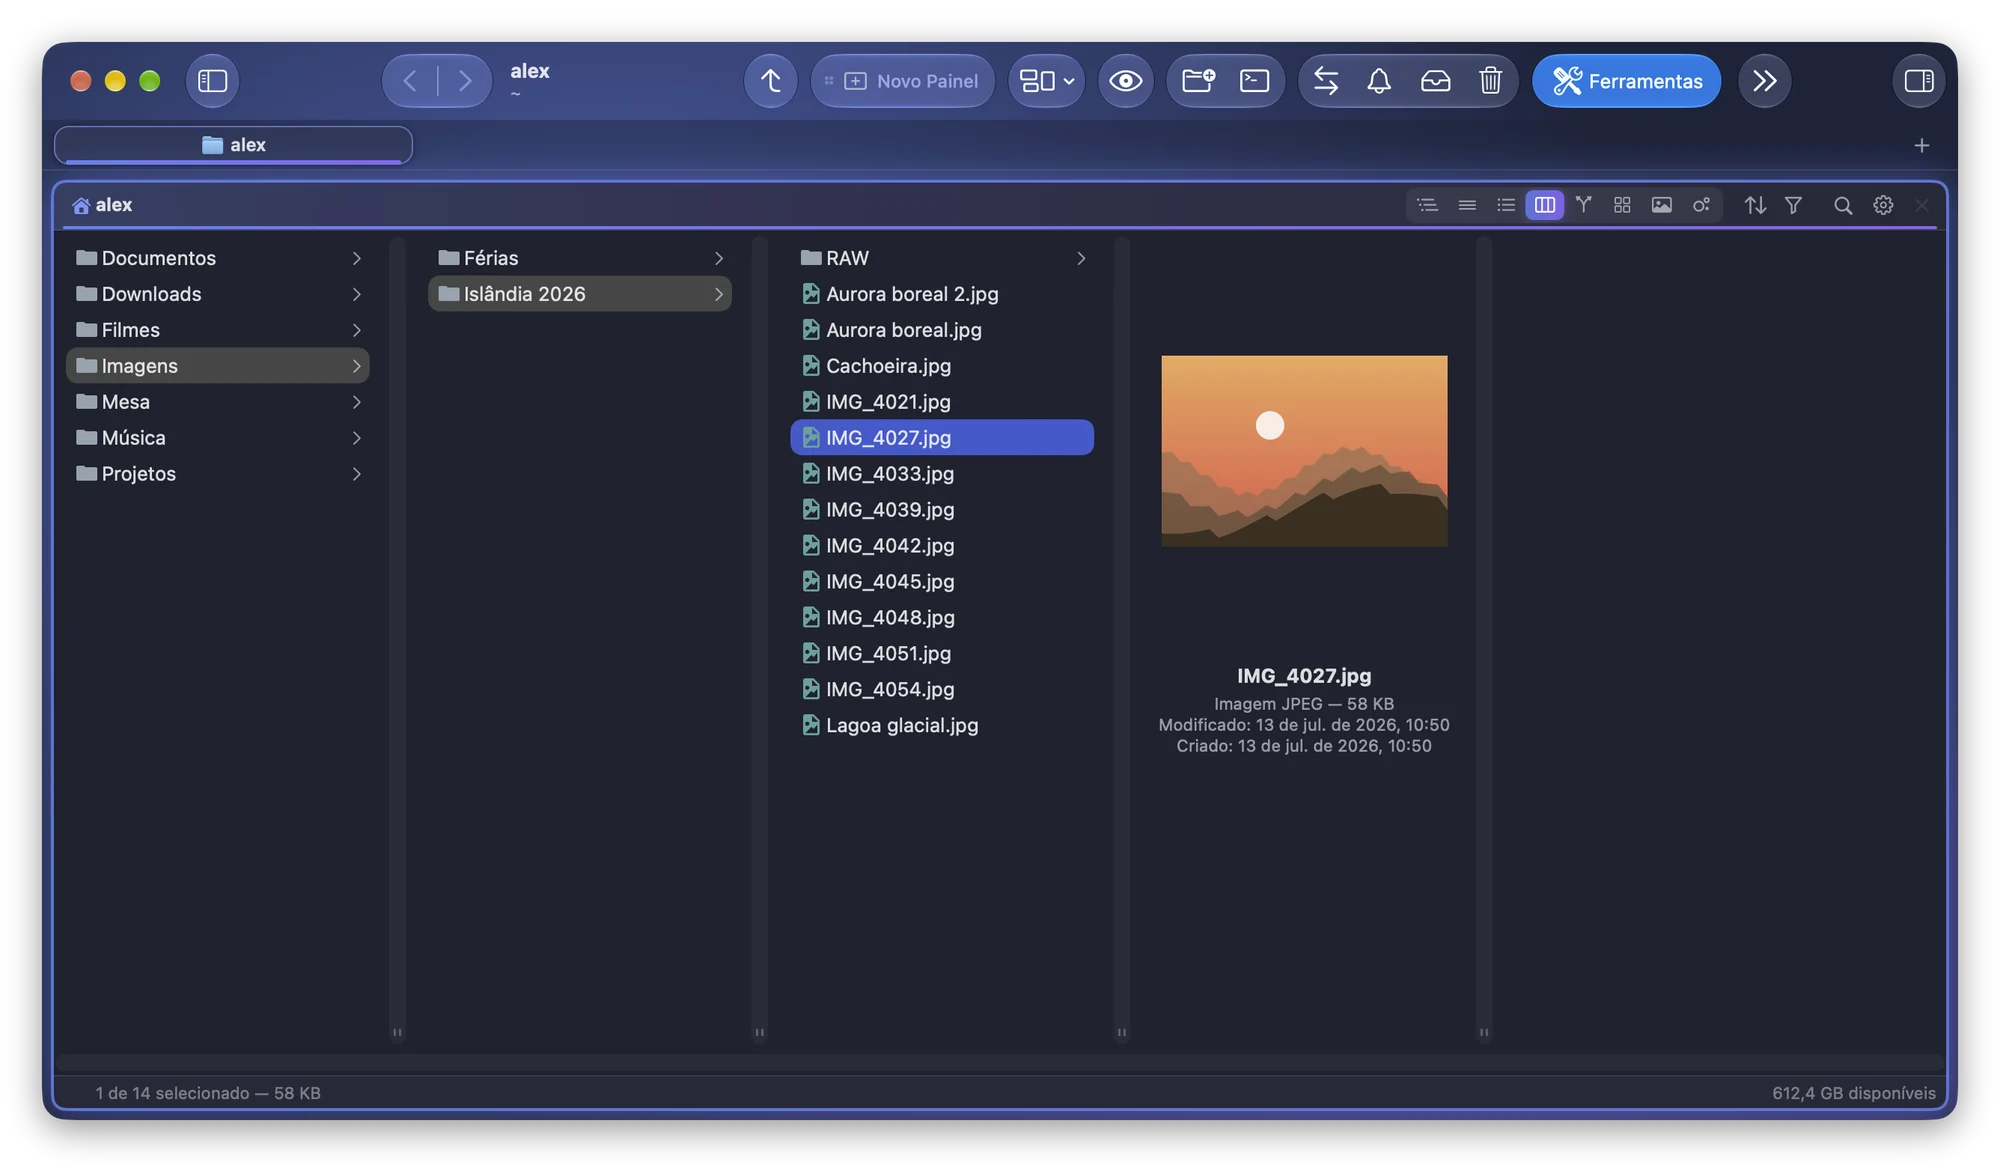Screen dimensions: 2000x1162
Task: Move selection to trash icon
Action: (1490, 81)
